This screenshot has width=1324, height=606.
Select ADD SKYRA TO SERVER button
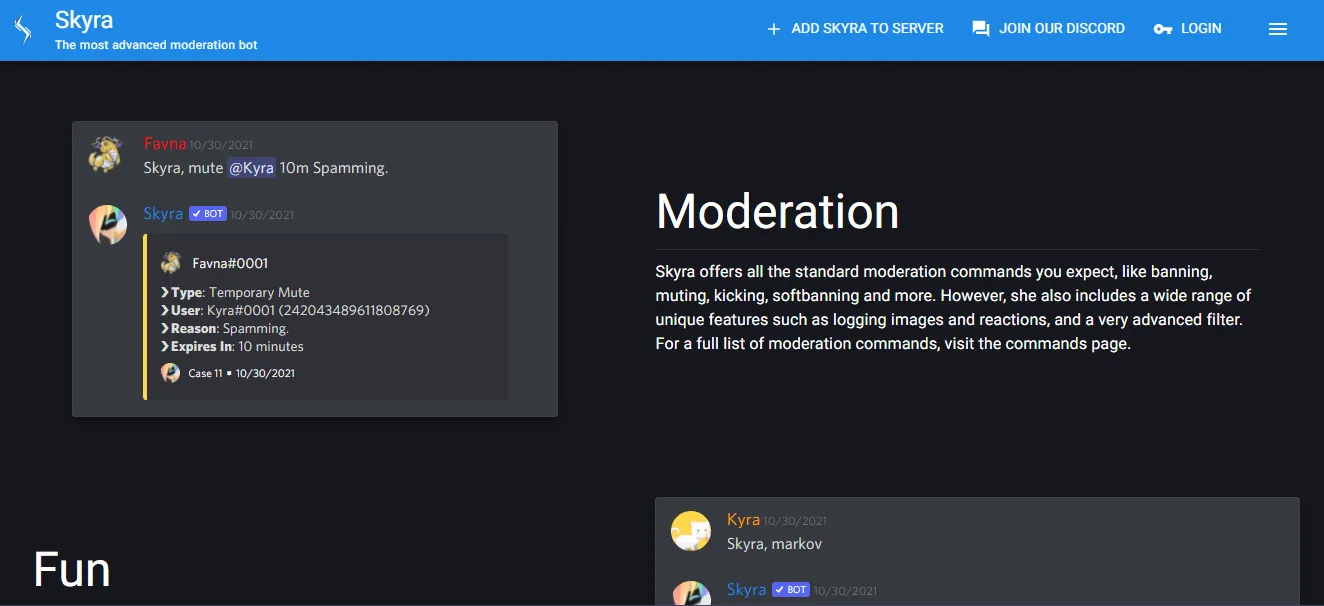point(855,29)
